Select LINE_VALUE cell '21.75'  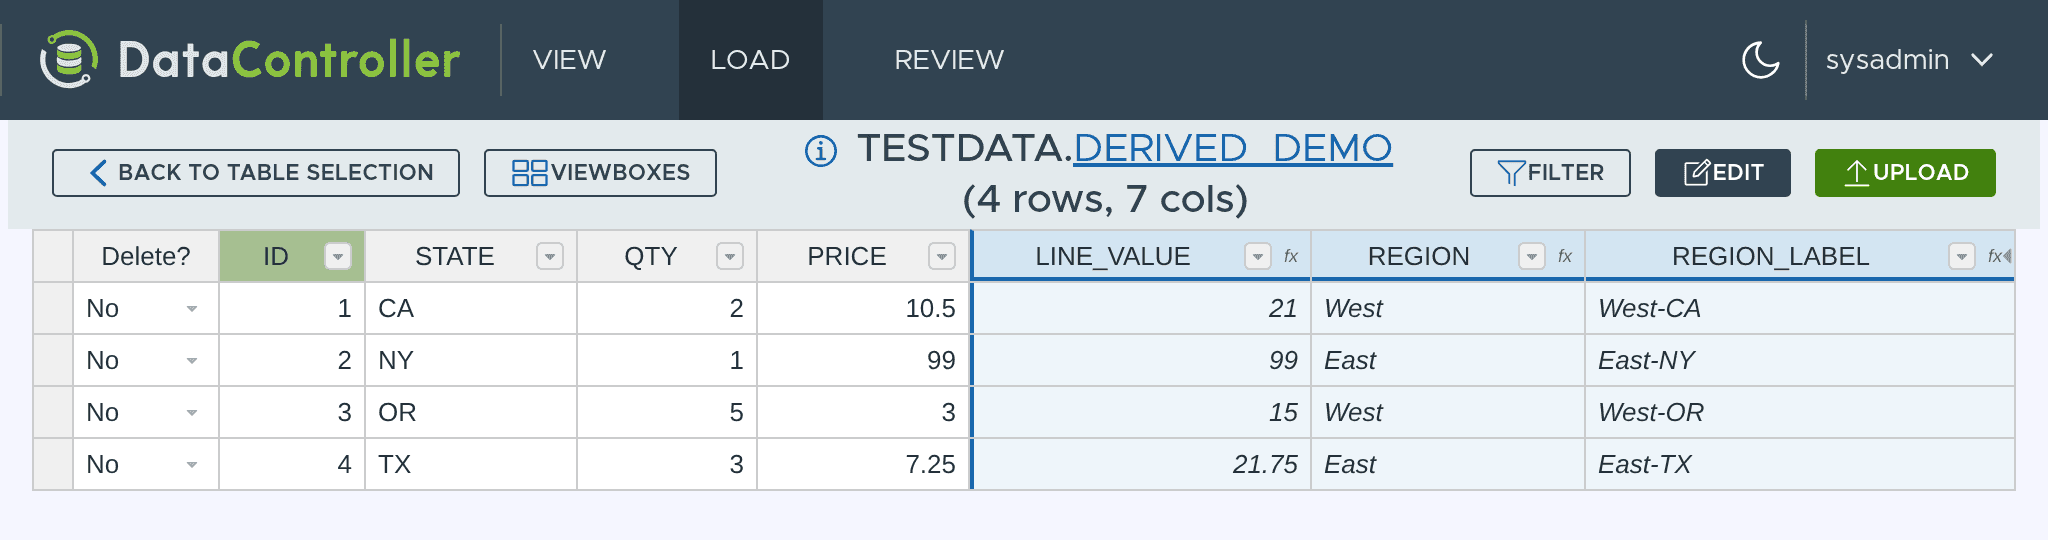(x=1142, y=465)
